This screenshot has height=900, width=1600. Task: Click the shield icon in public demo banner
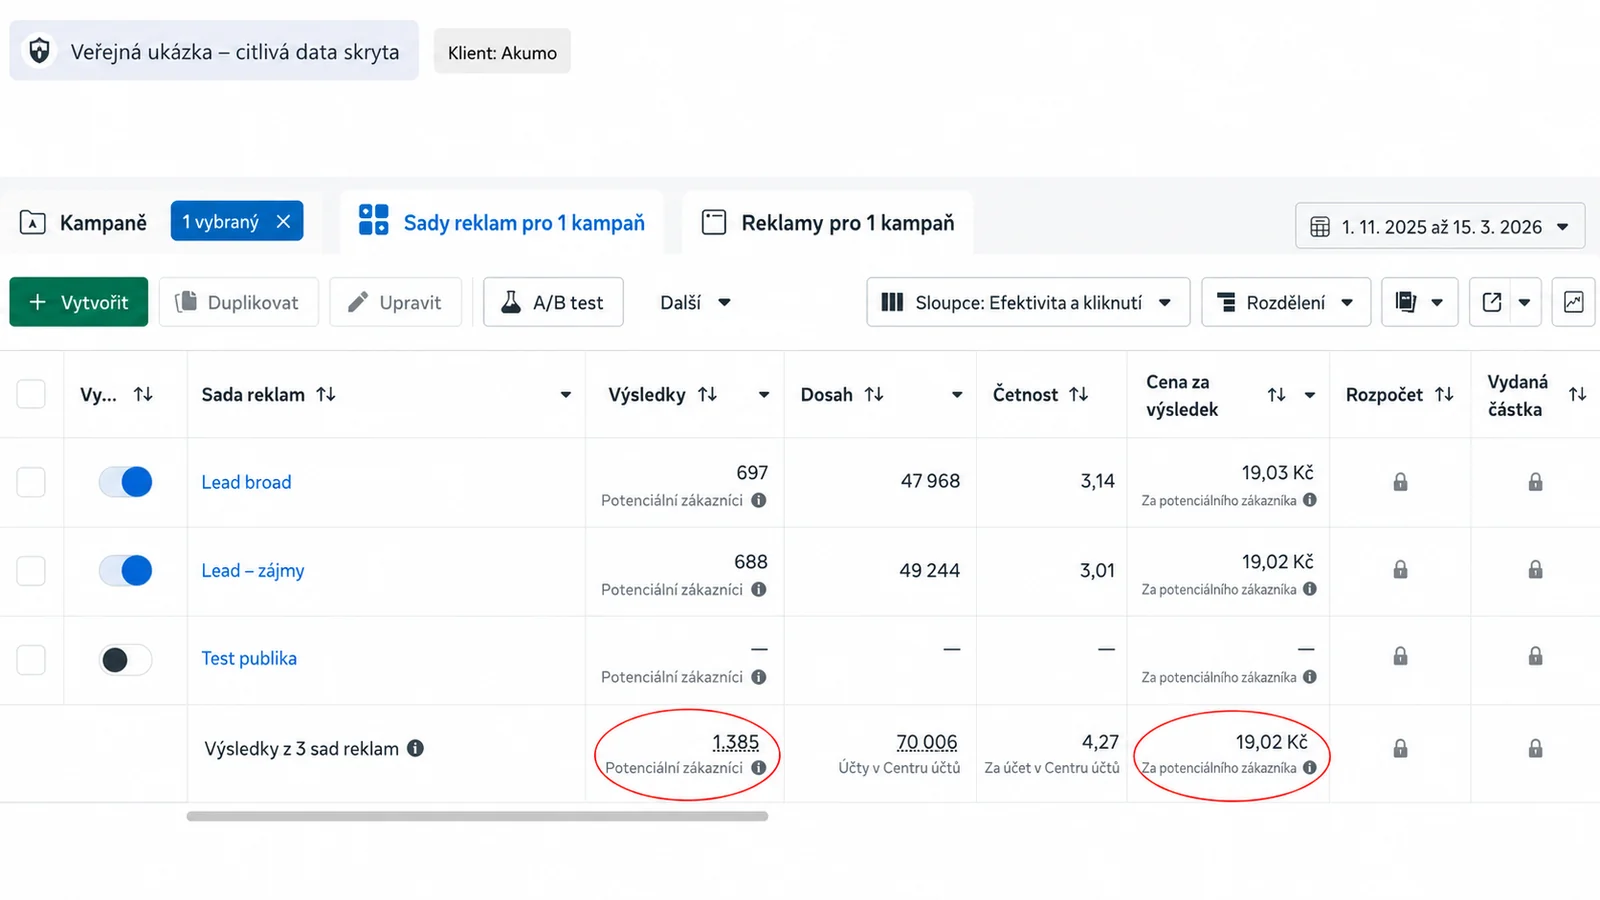pyautogui.click(x=39, y=51)
